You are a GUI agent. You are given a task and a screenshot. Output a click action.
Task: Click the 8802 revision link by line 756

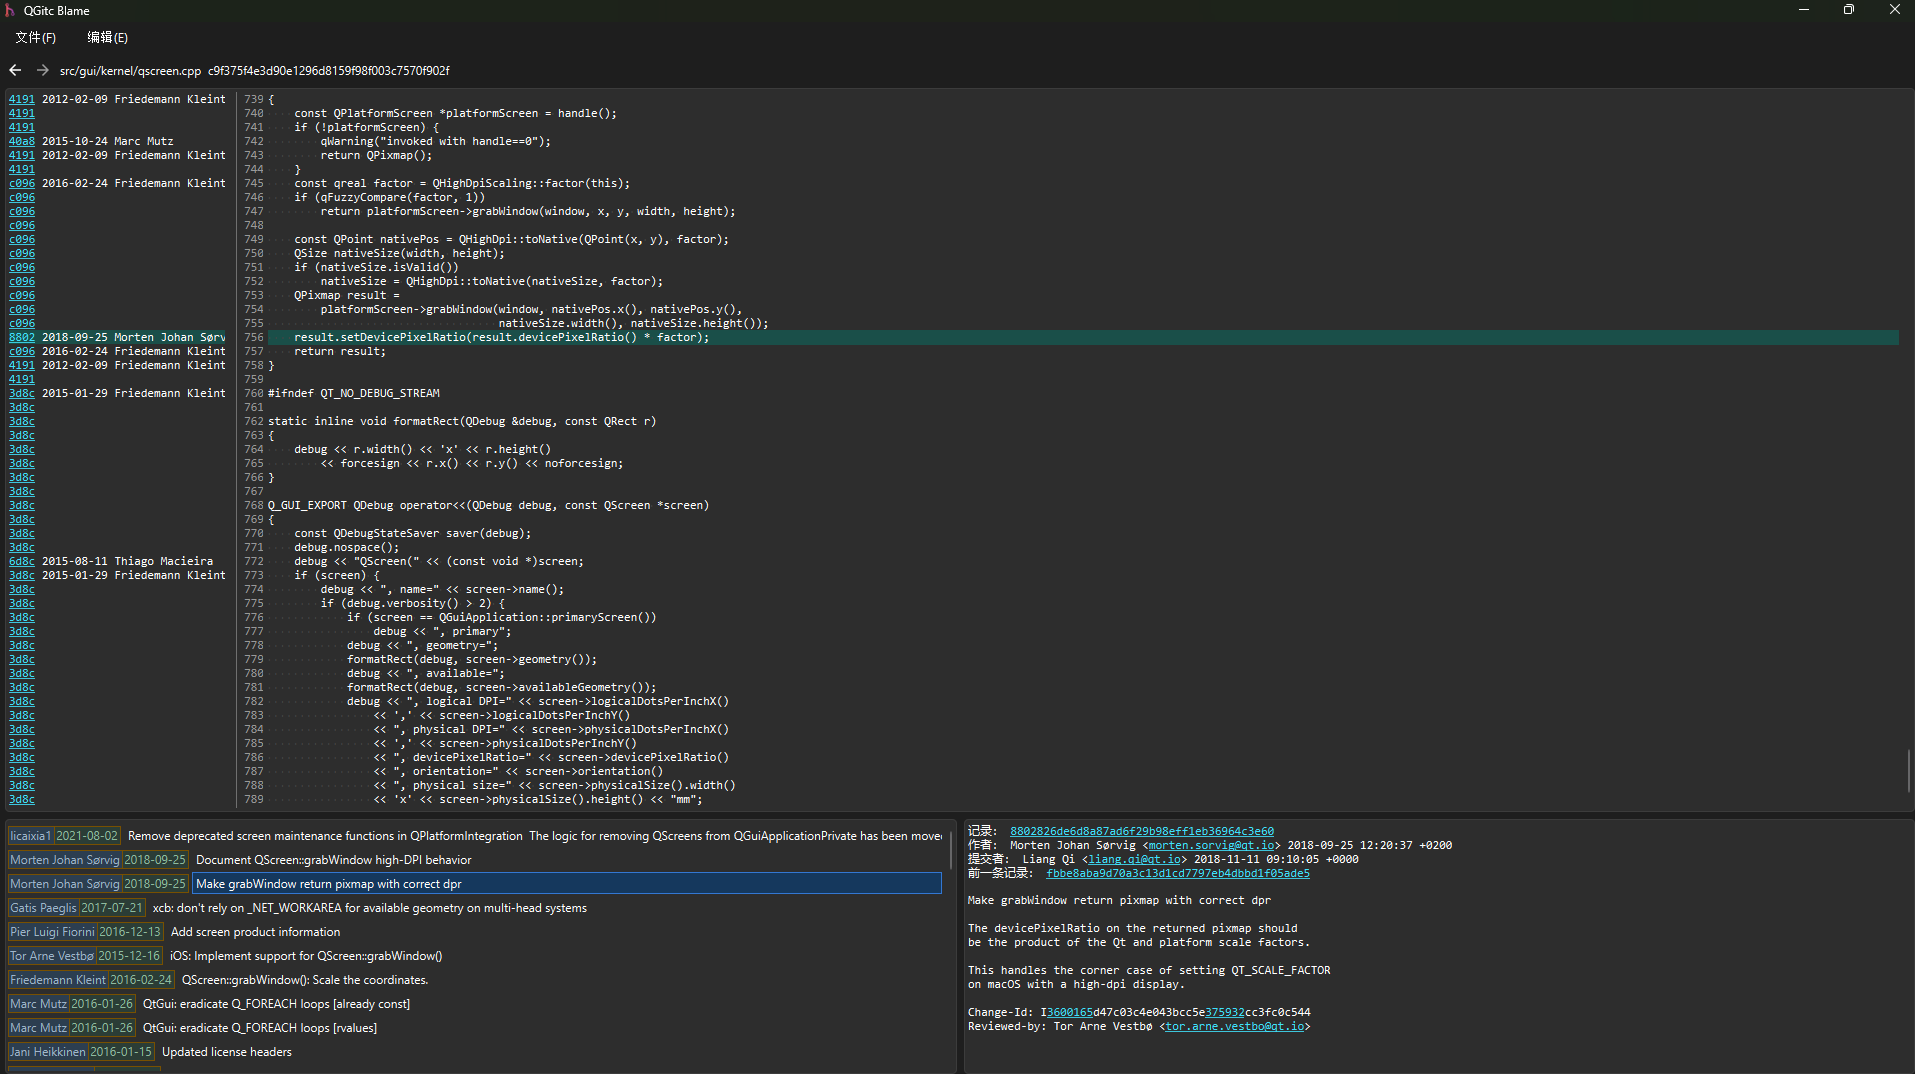pos(22,338)
